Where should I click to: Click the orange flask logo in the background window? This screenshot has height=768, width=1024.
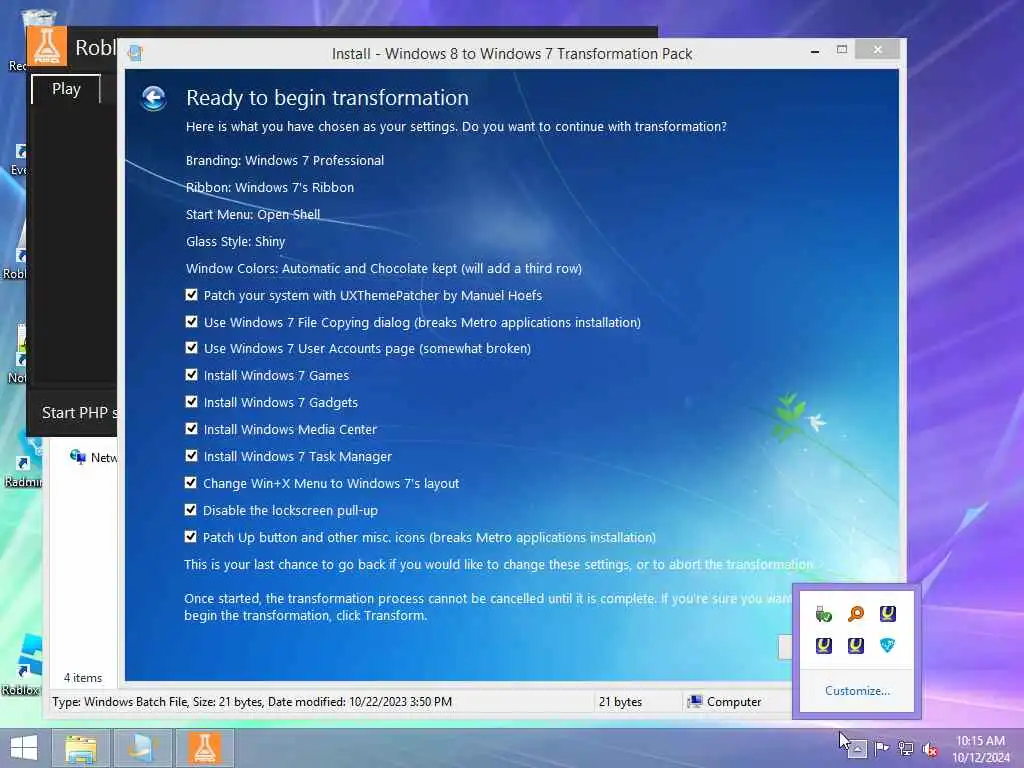pyautogui.click(x=47, y=46)
